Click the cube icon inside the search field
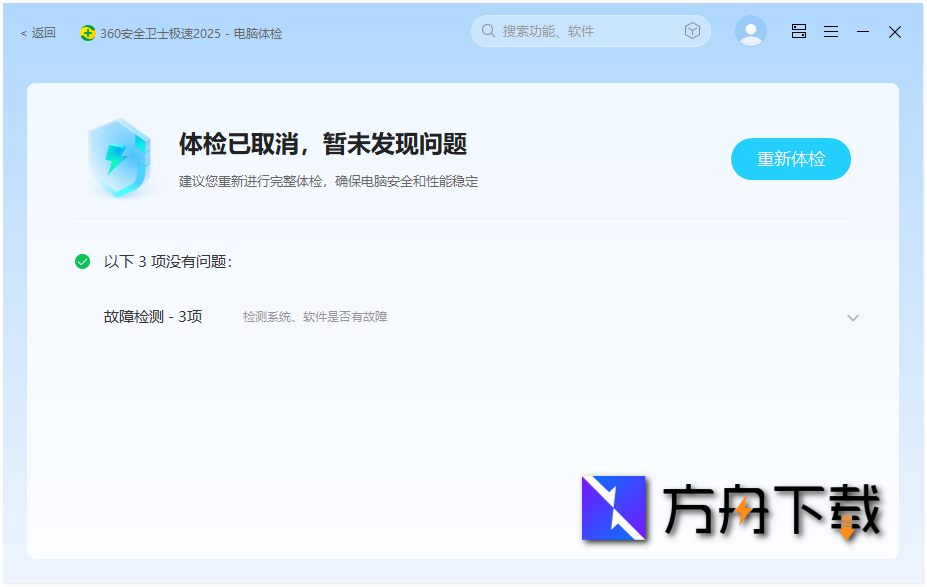The width and height of the screenshot is (927, 587). (692, 30)
